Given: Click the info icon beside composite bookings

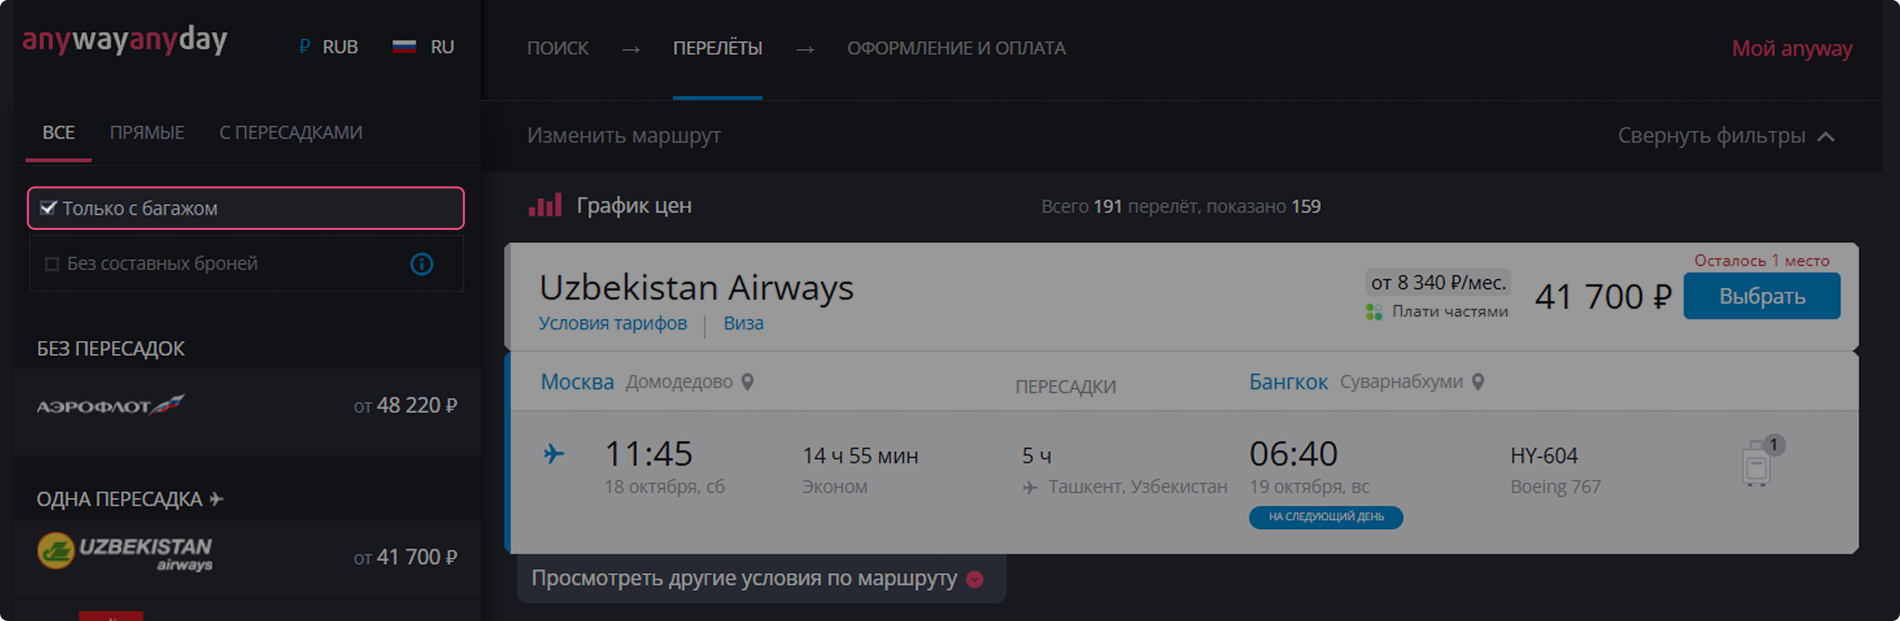Looking at the screenshot, I should [x=422, y=264].
